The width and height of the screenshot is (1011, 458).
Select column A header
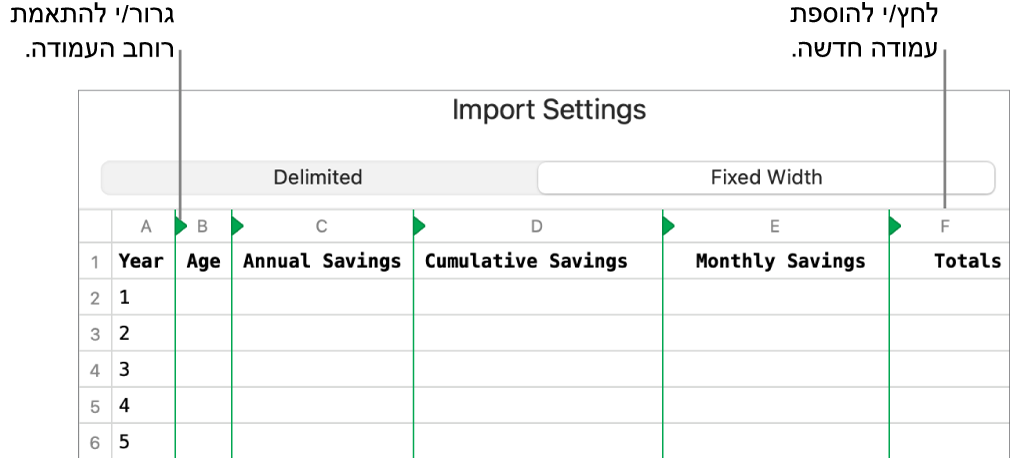click(145, 227)
